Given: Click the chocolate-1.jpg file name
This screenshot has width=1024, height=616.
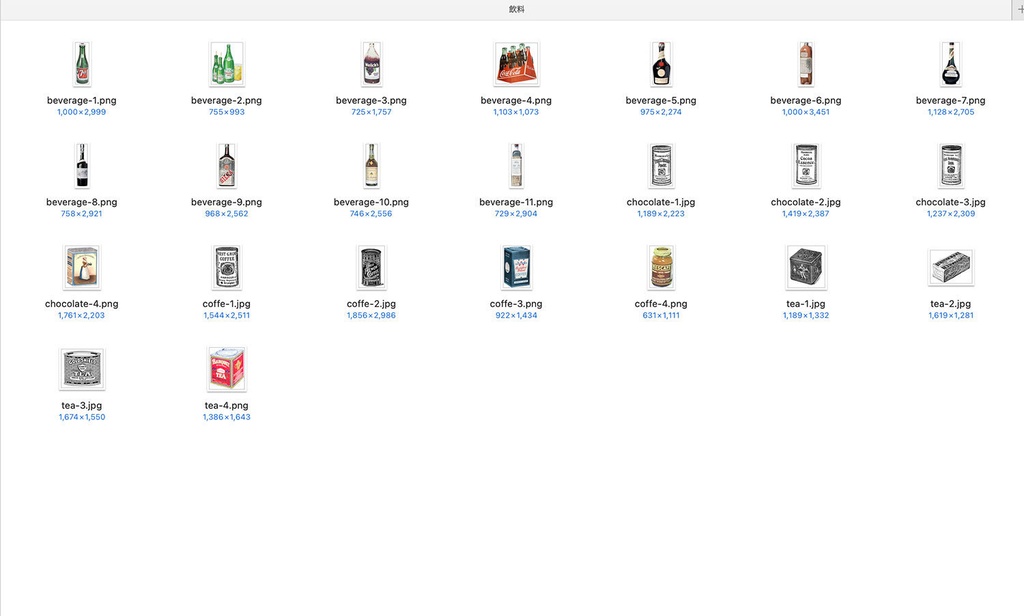Looking at the screenshot, I should coord(661,203).
